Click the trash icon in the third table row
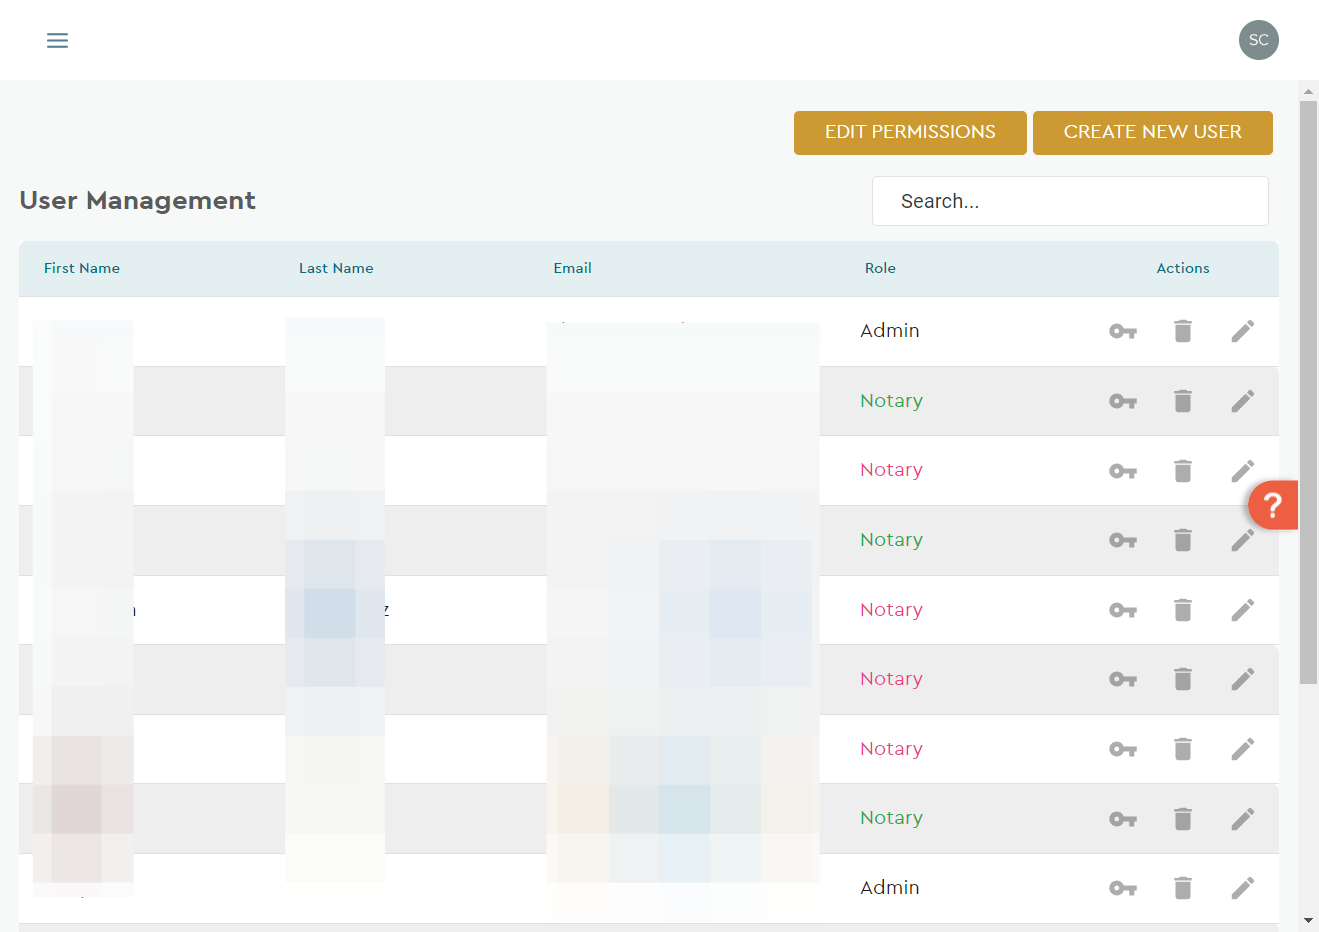 tap(1183, 471)
